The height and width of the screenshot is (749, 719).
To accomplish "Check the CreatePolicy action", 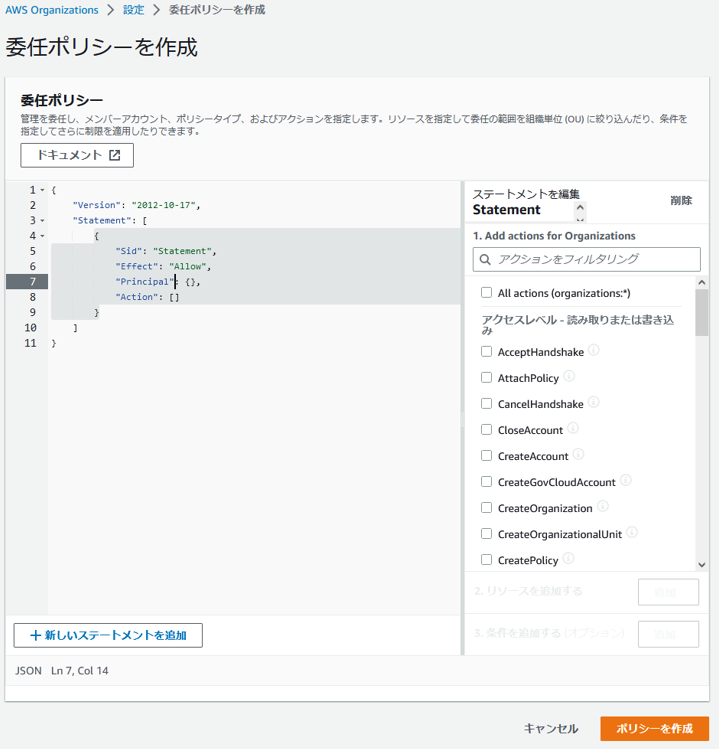I will 486,559.
